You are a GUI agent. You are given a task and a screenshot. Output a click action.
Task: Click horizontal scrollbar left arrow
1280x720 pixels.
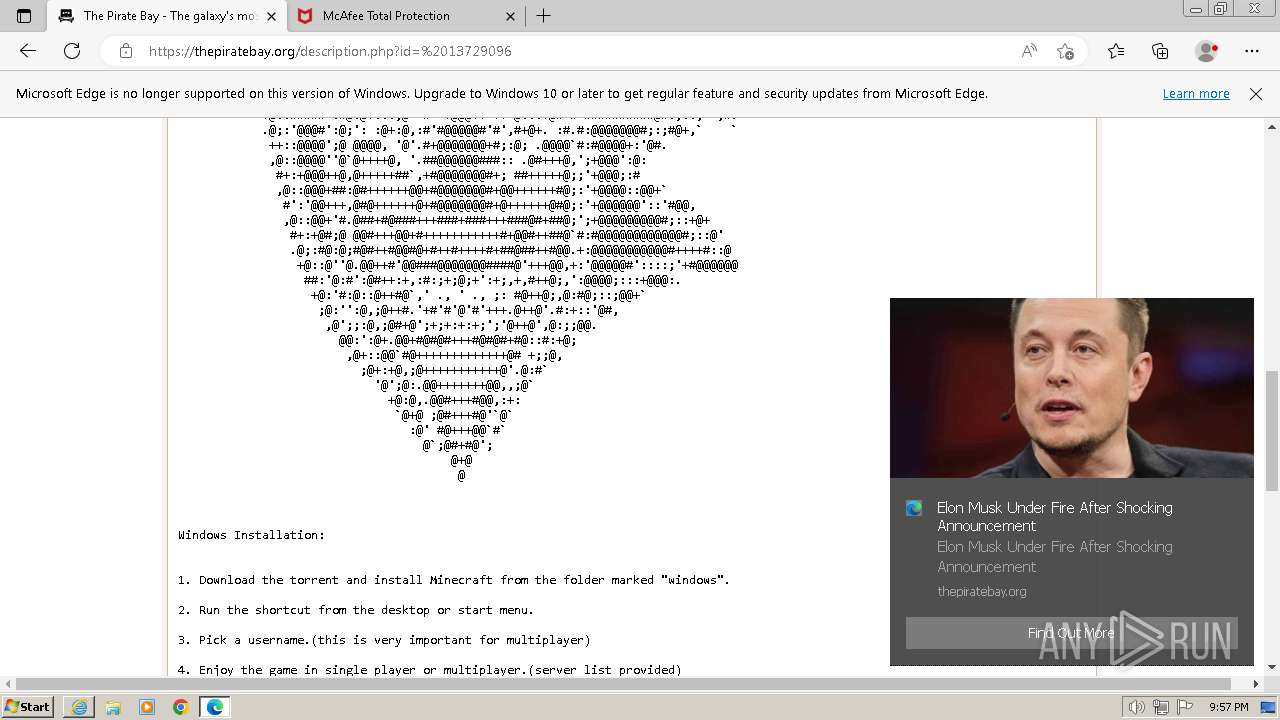tap(8, 684)
